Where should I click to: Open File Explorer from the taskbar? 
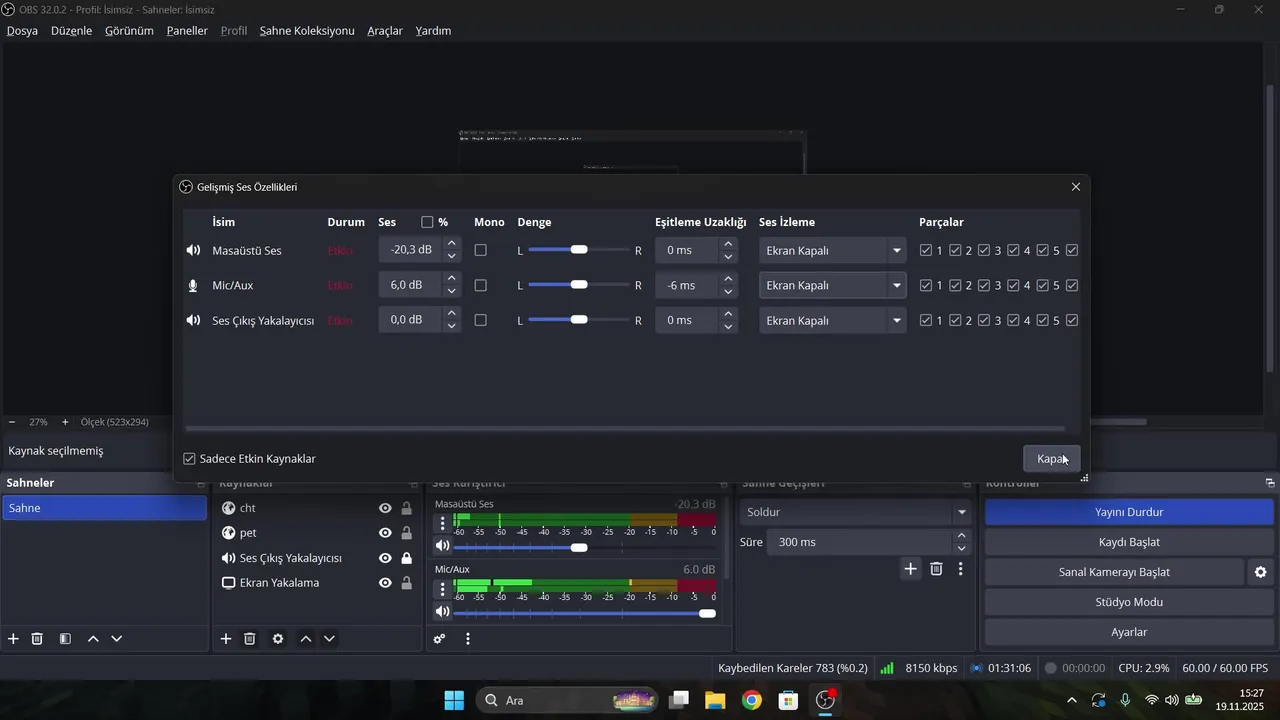click(715, 700)
